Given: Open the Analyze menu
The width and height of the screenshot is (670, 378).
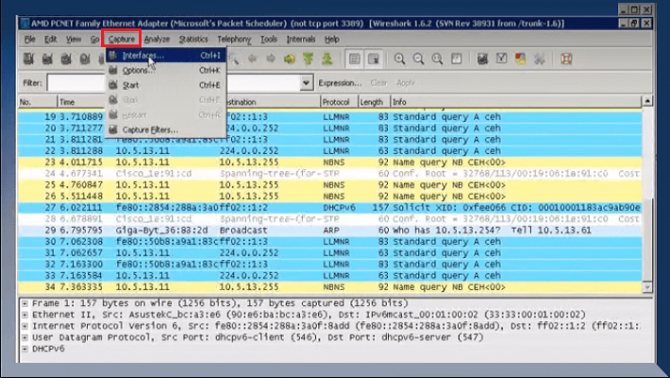Looking at the screenshot, I should pos(157,39).
